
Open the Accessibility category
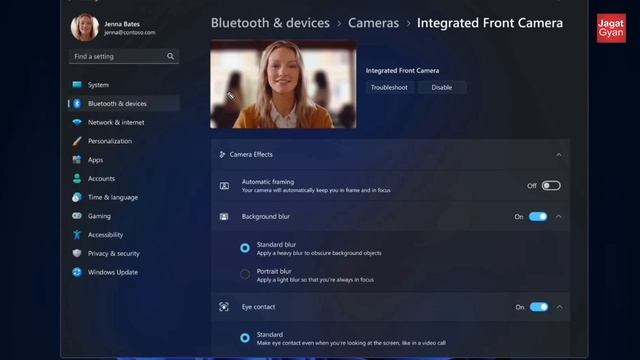click(124, 234)
